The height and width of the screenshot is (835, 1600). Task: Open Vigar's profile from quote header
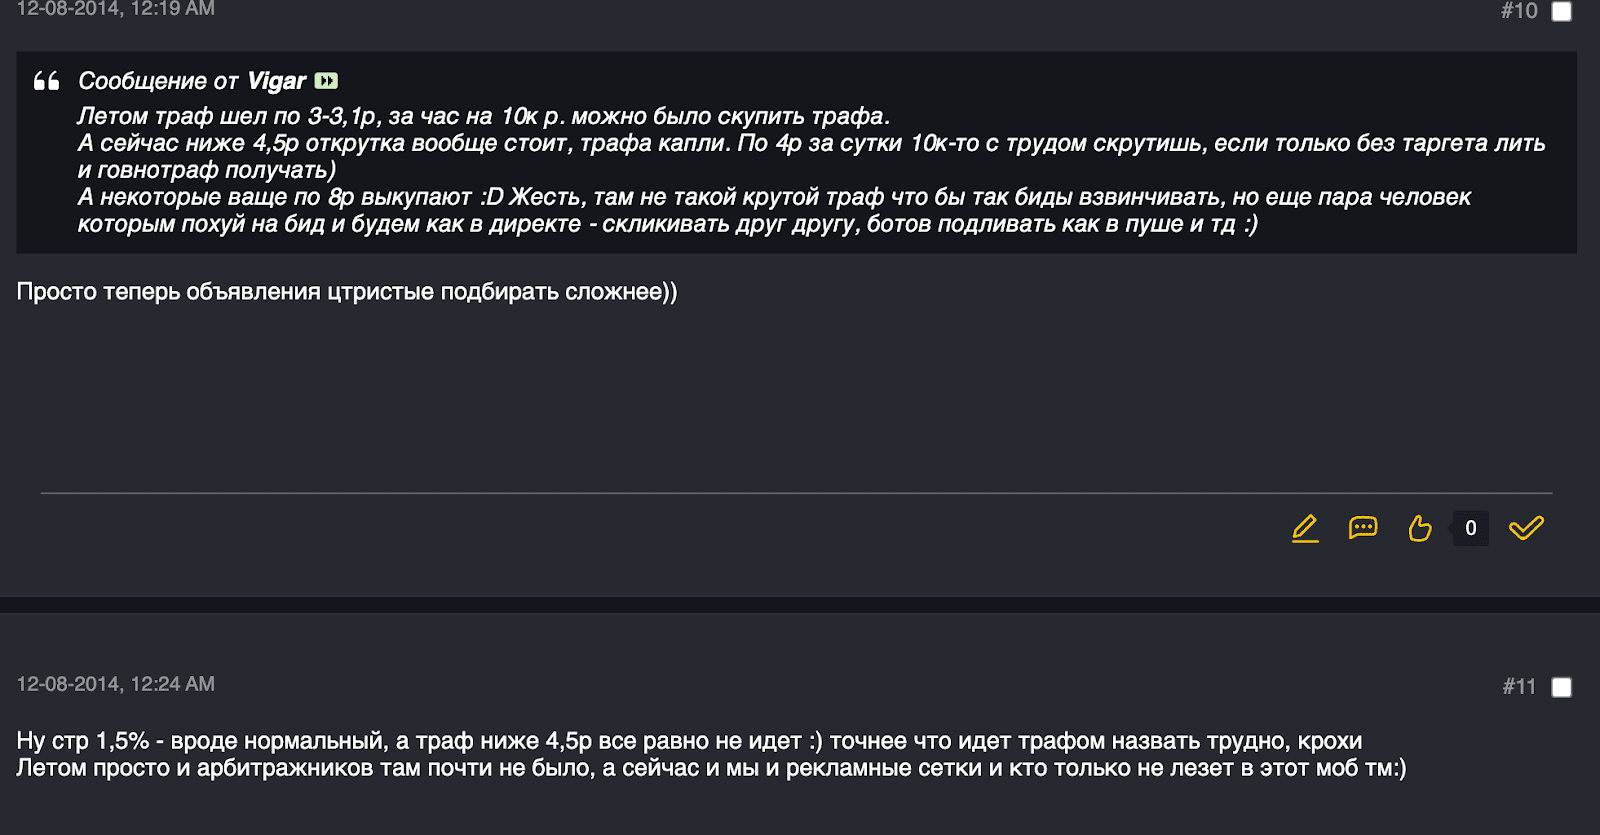click(276, 81)
